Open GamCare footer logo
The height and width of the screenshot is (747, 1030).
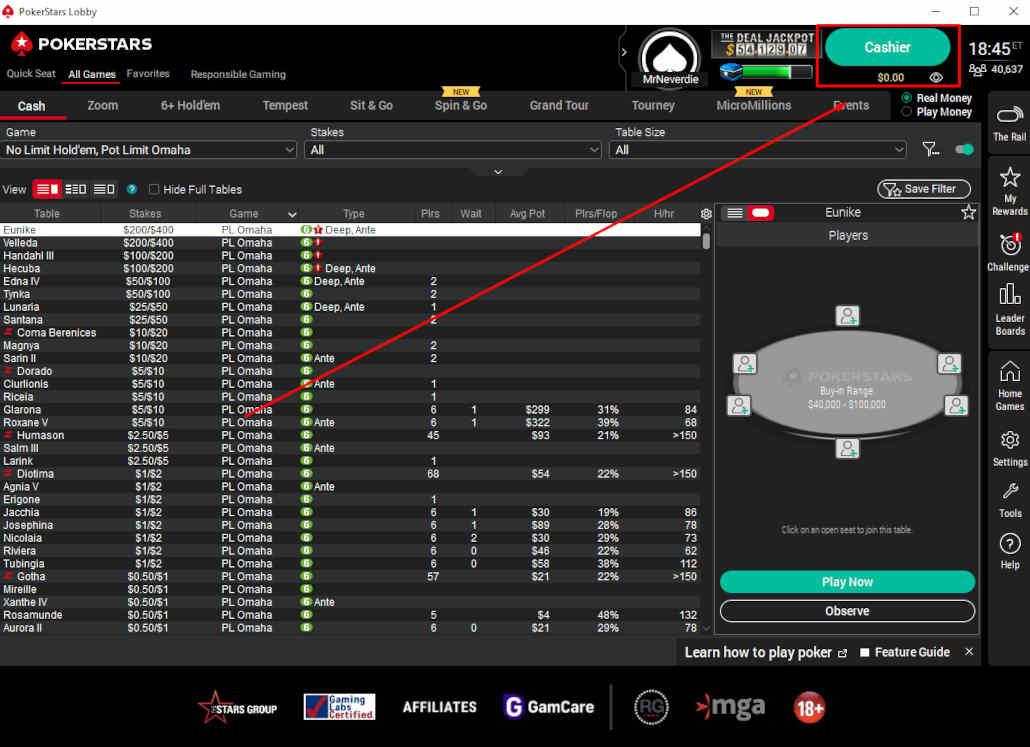[x=549, y=707]
